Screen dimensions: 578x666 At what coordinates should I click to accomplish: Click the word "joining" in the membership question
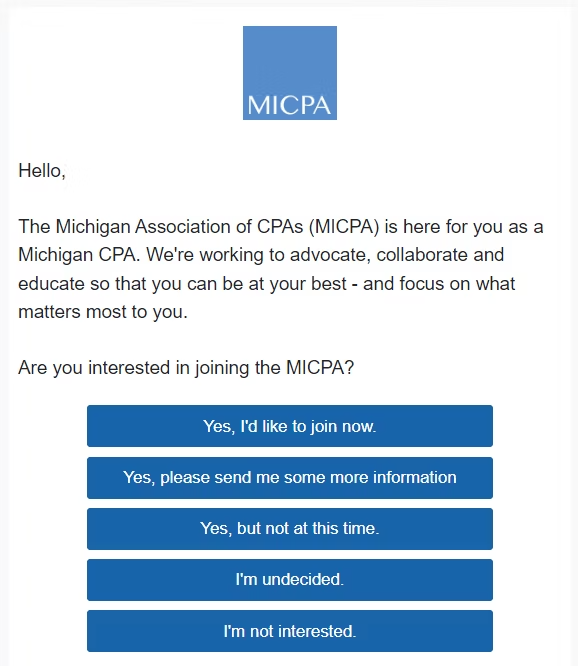222,368
